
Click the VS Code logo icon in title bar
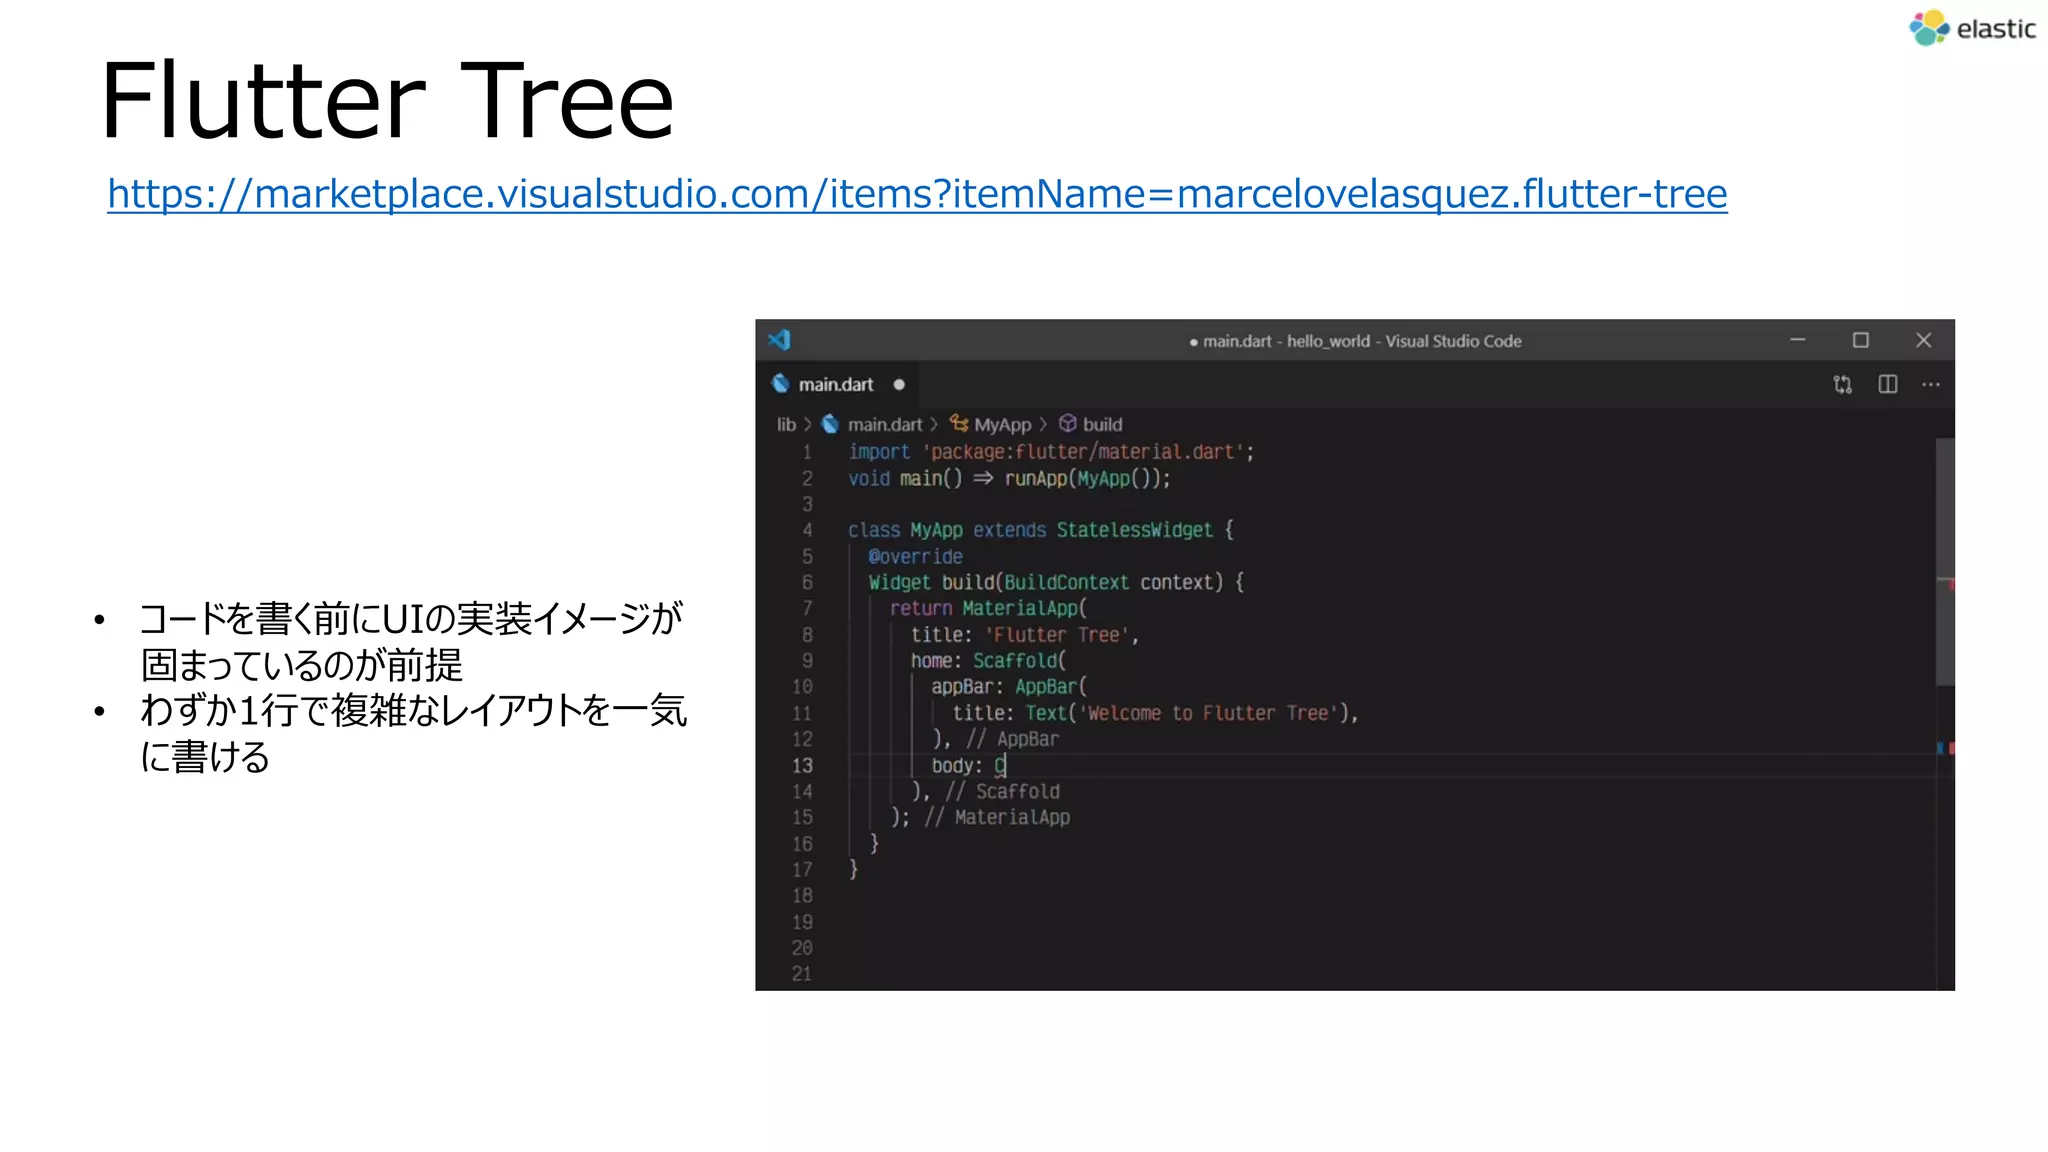[x=780, y=340]
